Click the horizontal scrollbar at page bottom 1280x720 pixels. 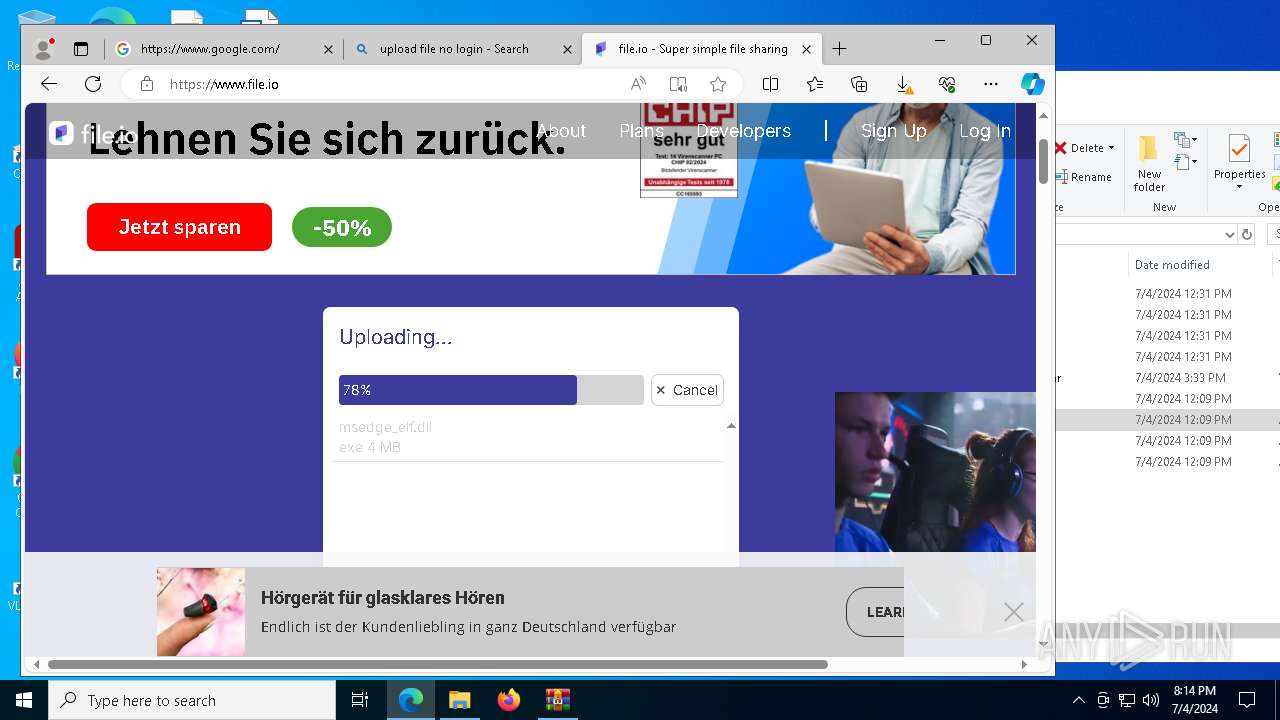click(x=437, y=664)
